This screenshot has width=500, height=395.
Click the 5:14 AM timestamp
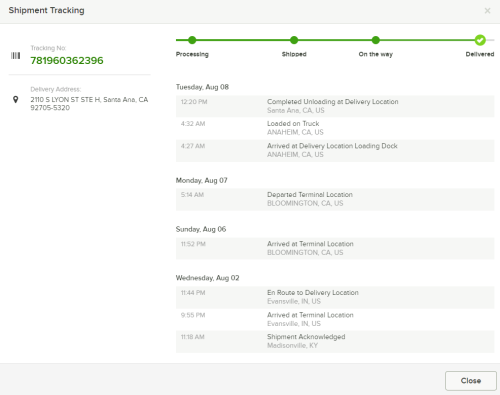[x=192, y=195]
